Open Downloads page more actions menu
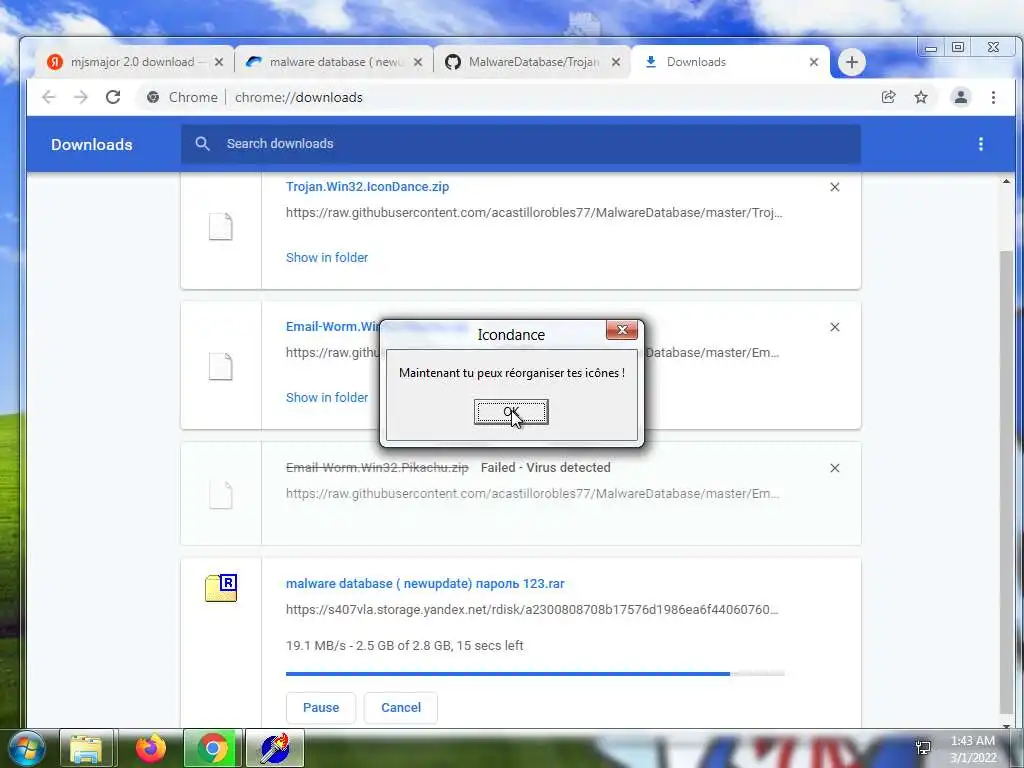The width and height of the screenshot is (1024, 768). pyautogui.click(x=980, y=144)
